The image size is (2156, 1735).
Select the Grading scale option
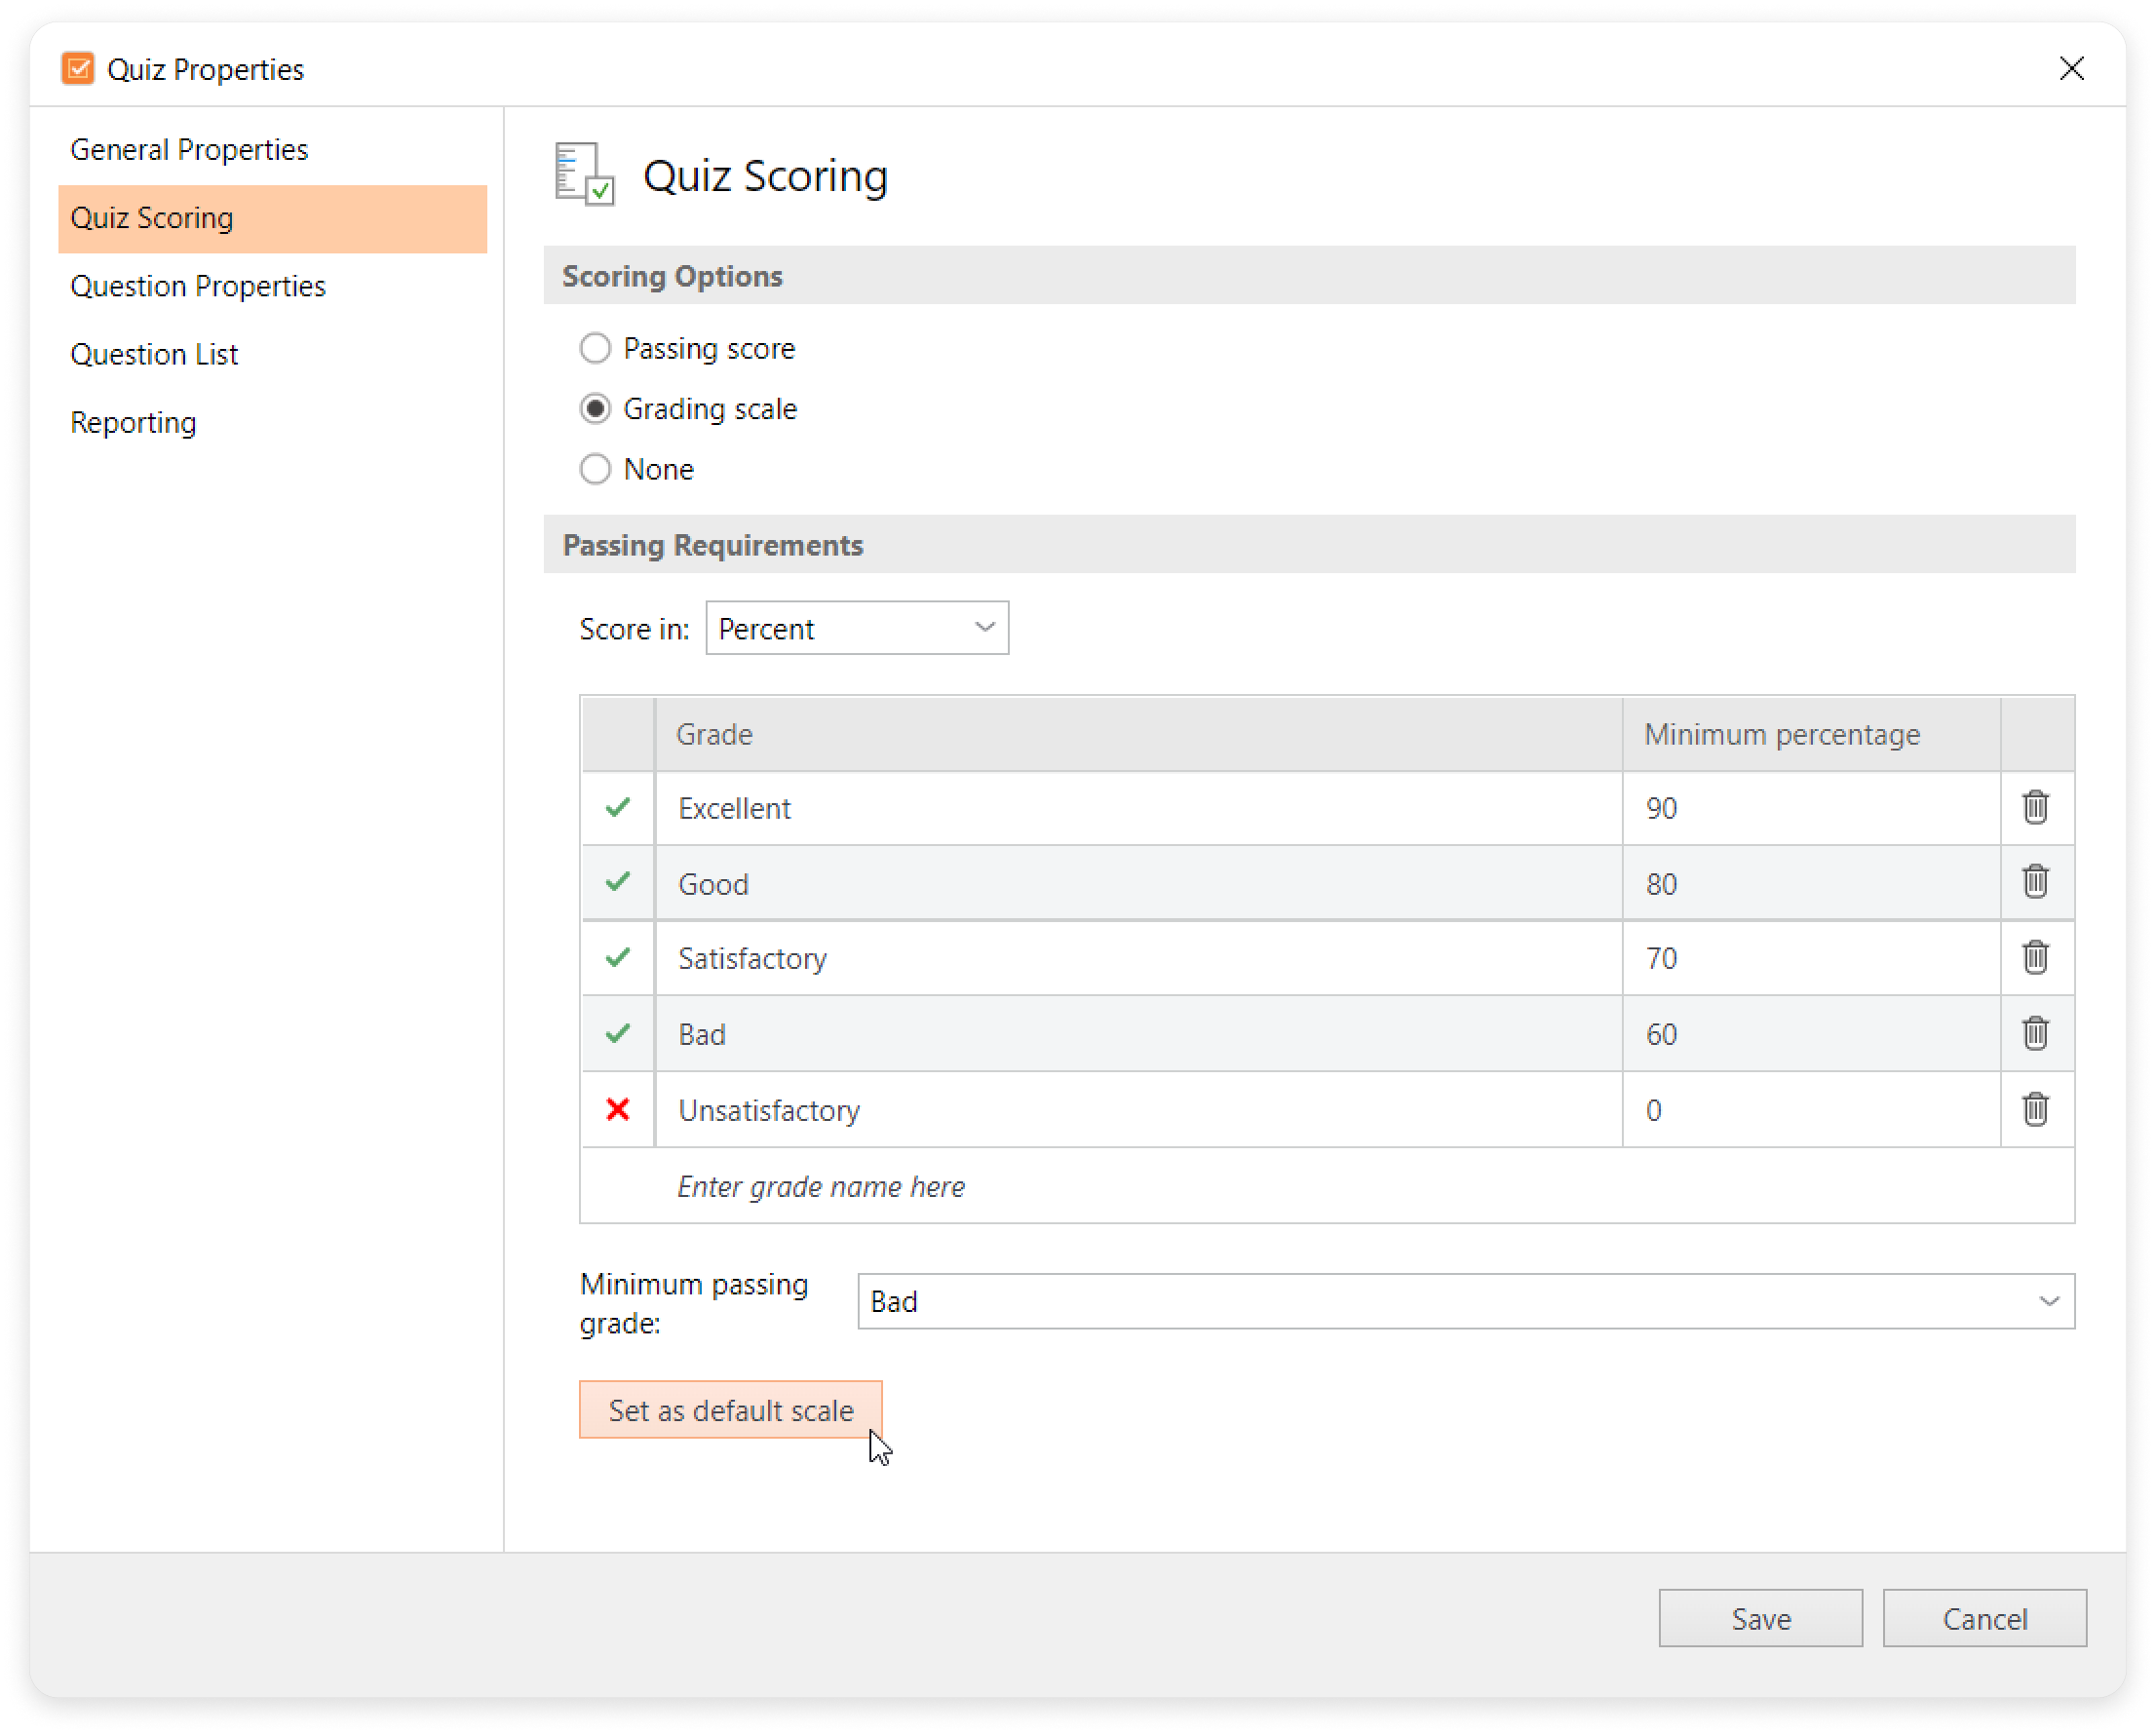point(595,409)
